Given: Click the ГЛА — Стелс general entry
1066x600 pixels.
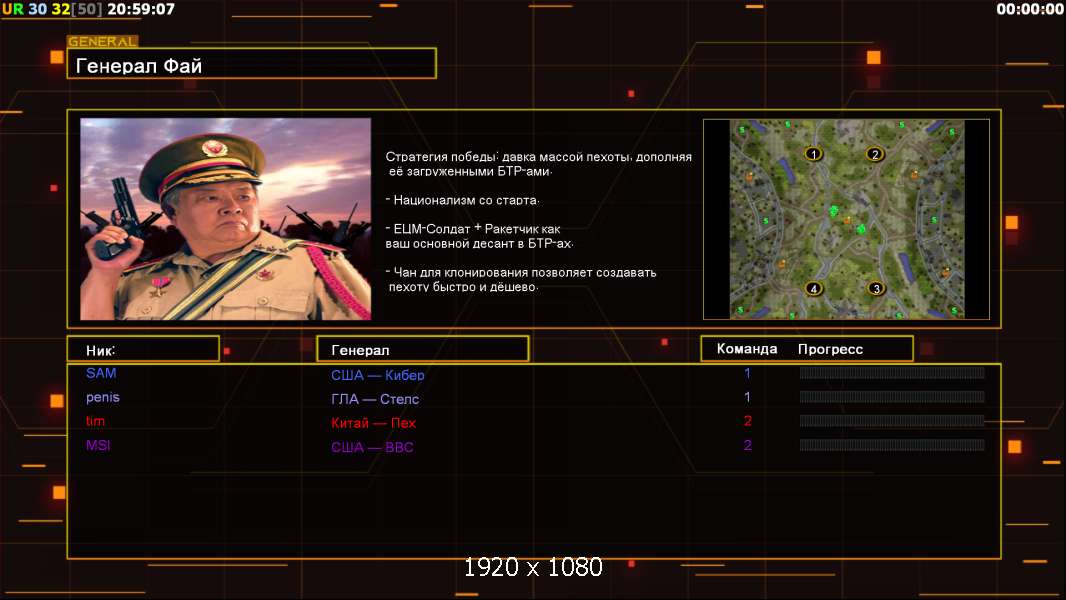Looking at the screenshot, I should (x=375, y=399).
